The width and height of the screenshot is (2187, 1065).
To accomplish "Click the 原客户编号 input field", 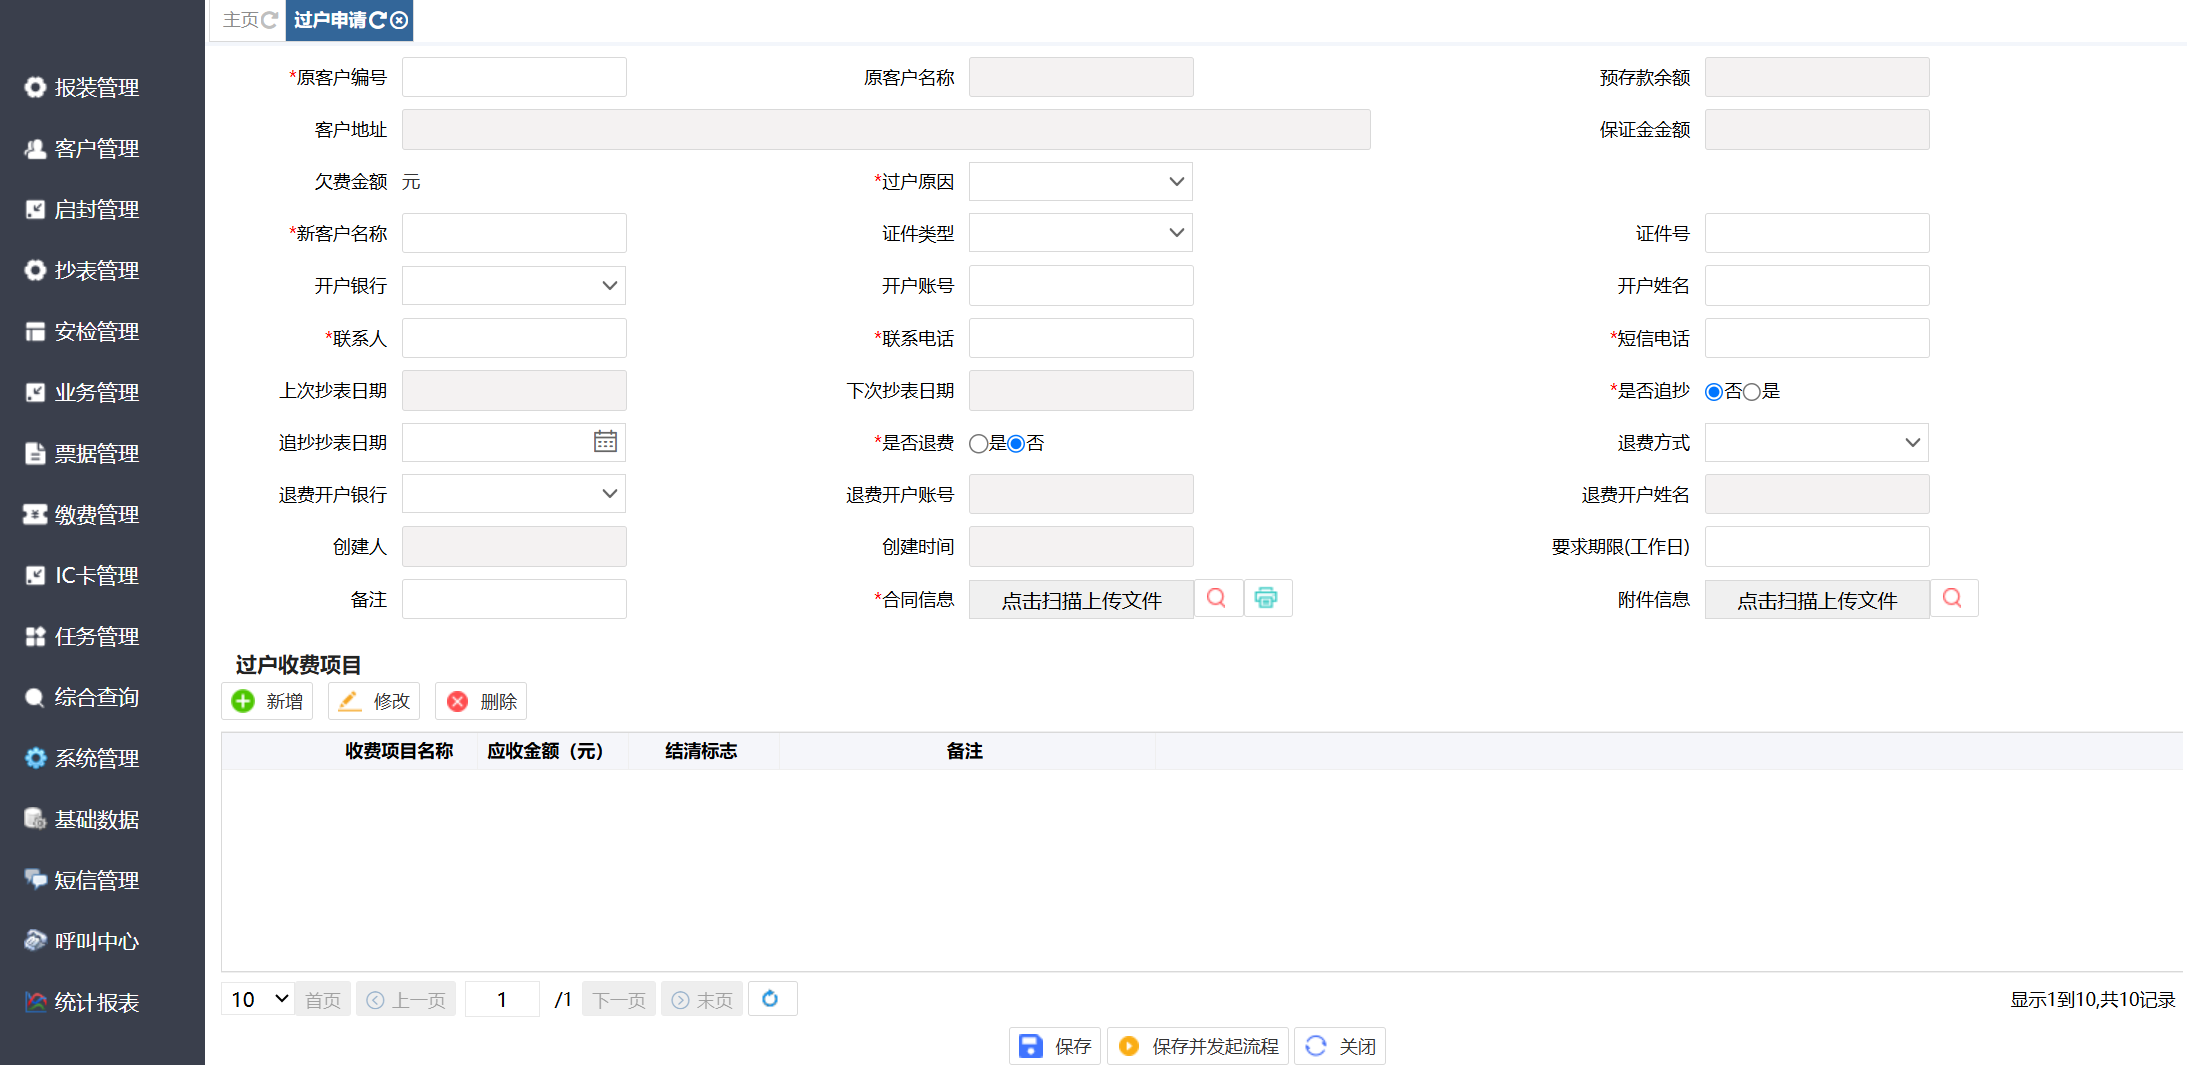I will [x=514, y=78].
